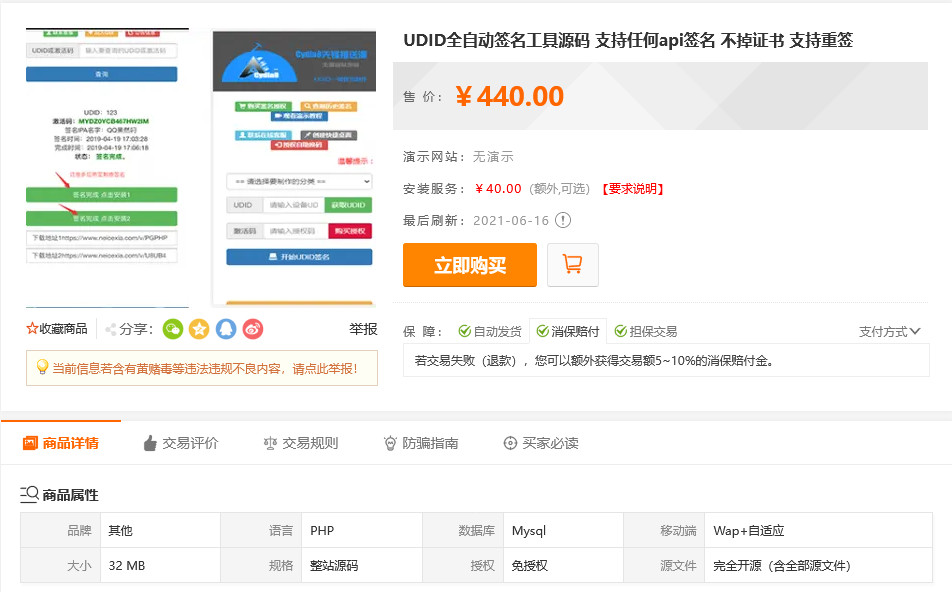Click the Mysql database cell
Viewport: 952px width, 592px height.
[563, 531]
